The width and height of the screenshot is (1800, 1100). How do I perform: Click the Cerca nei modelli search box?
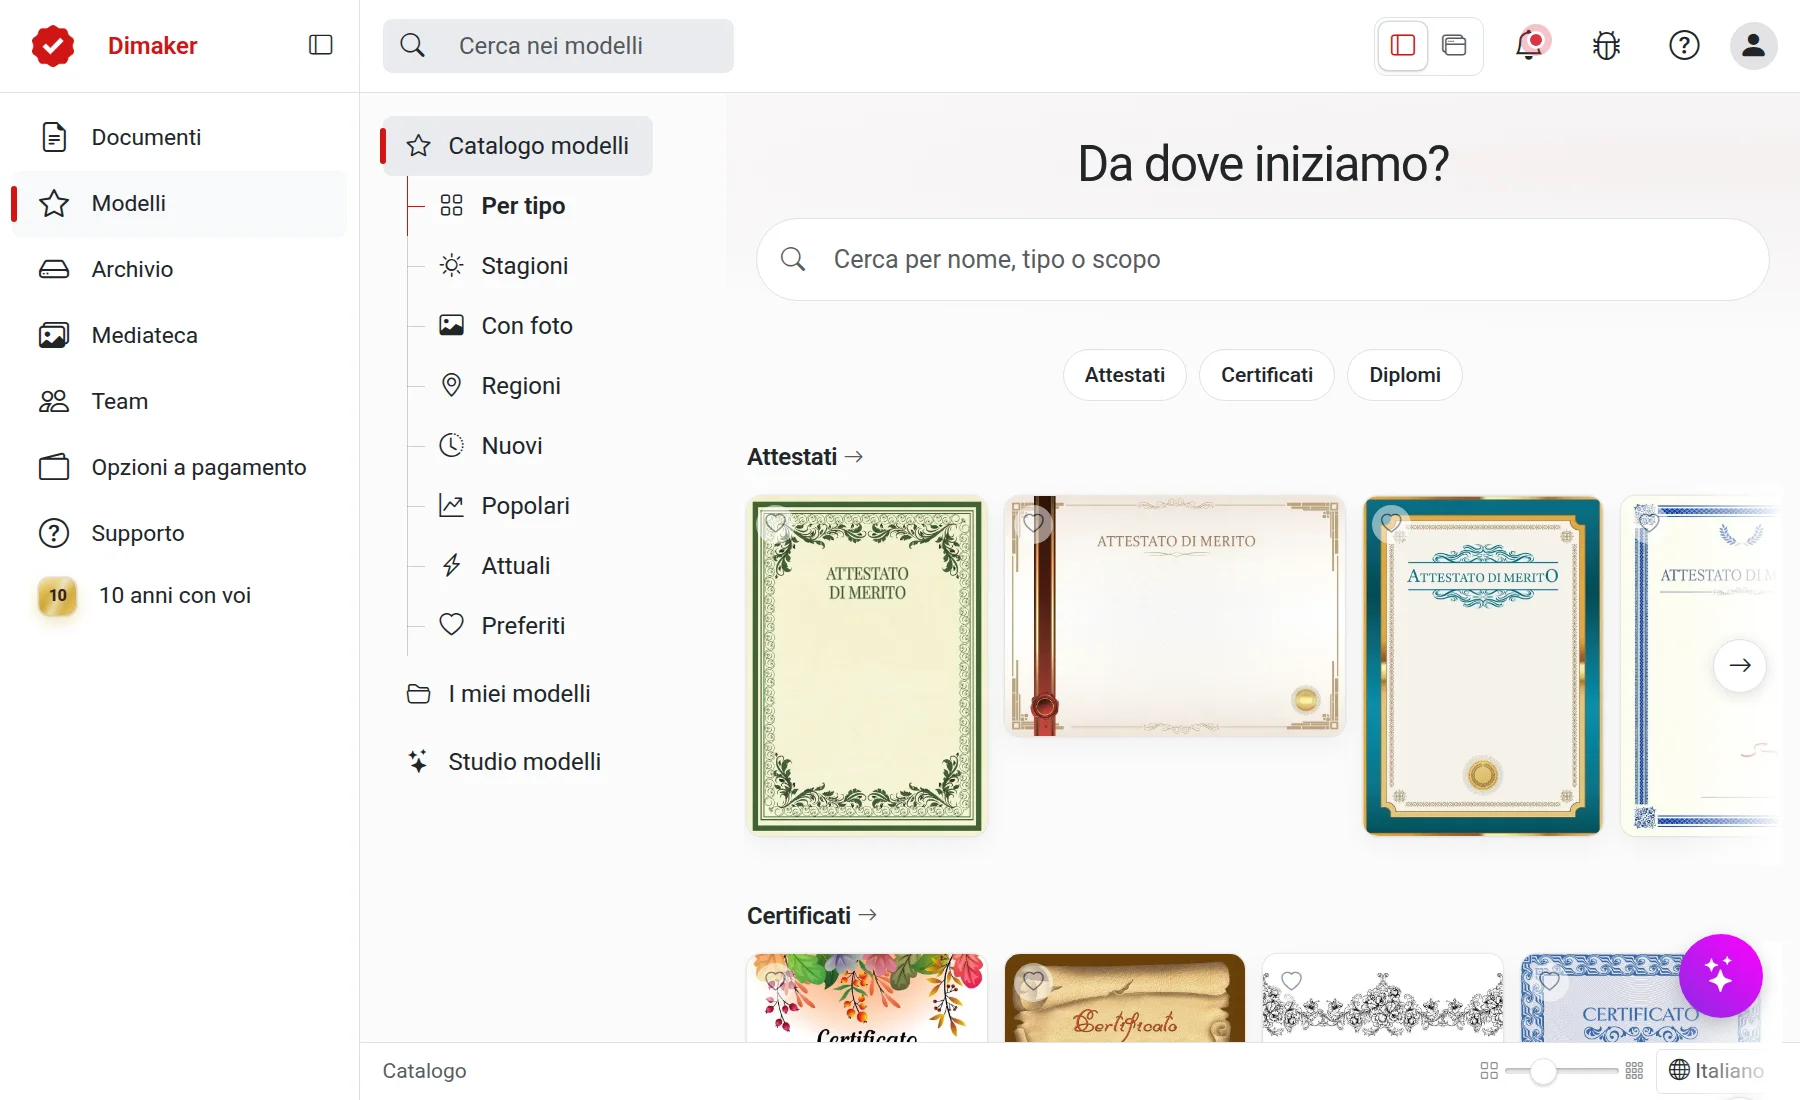point(558,45)
